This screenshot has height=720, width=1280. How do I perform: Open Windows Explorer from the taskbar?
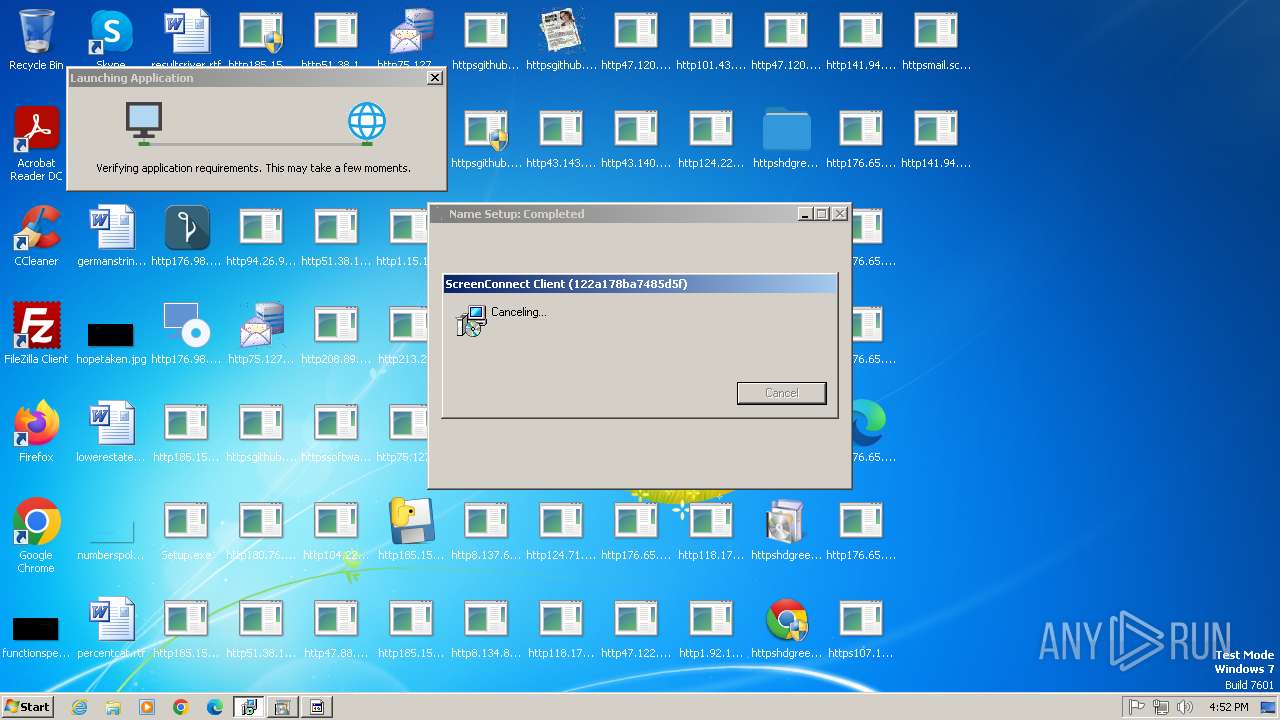tap(113, 707)
